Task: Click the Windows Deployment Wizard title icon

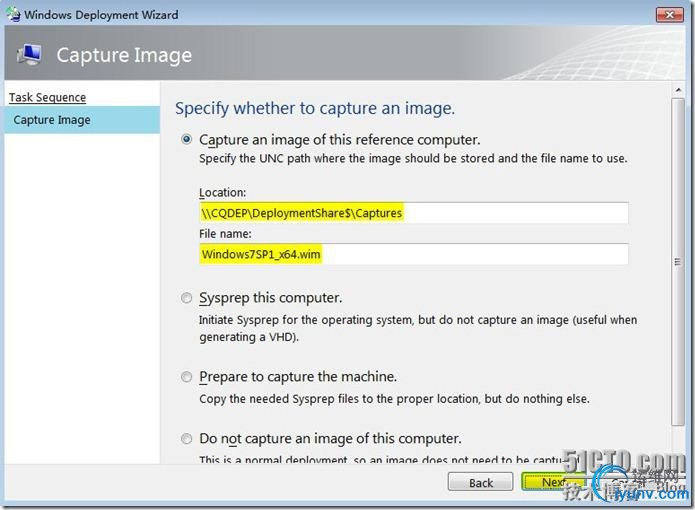Action: point(13,14)
